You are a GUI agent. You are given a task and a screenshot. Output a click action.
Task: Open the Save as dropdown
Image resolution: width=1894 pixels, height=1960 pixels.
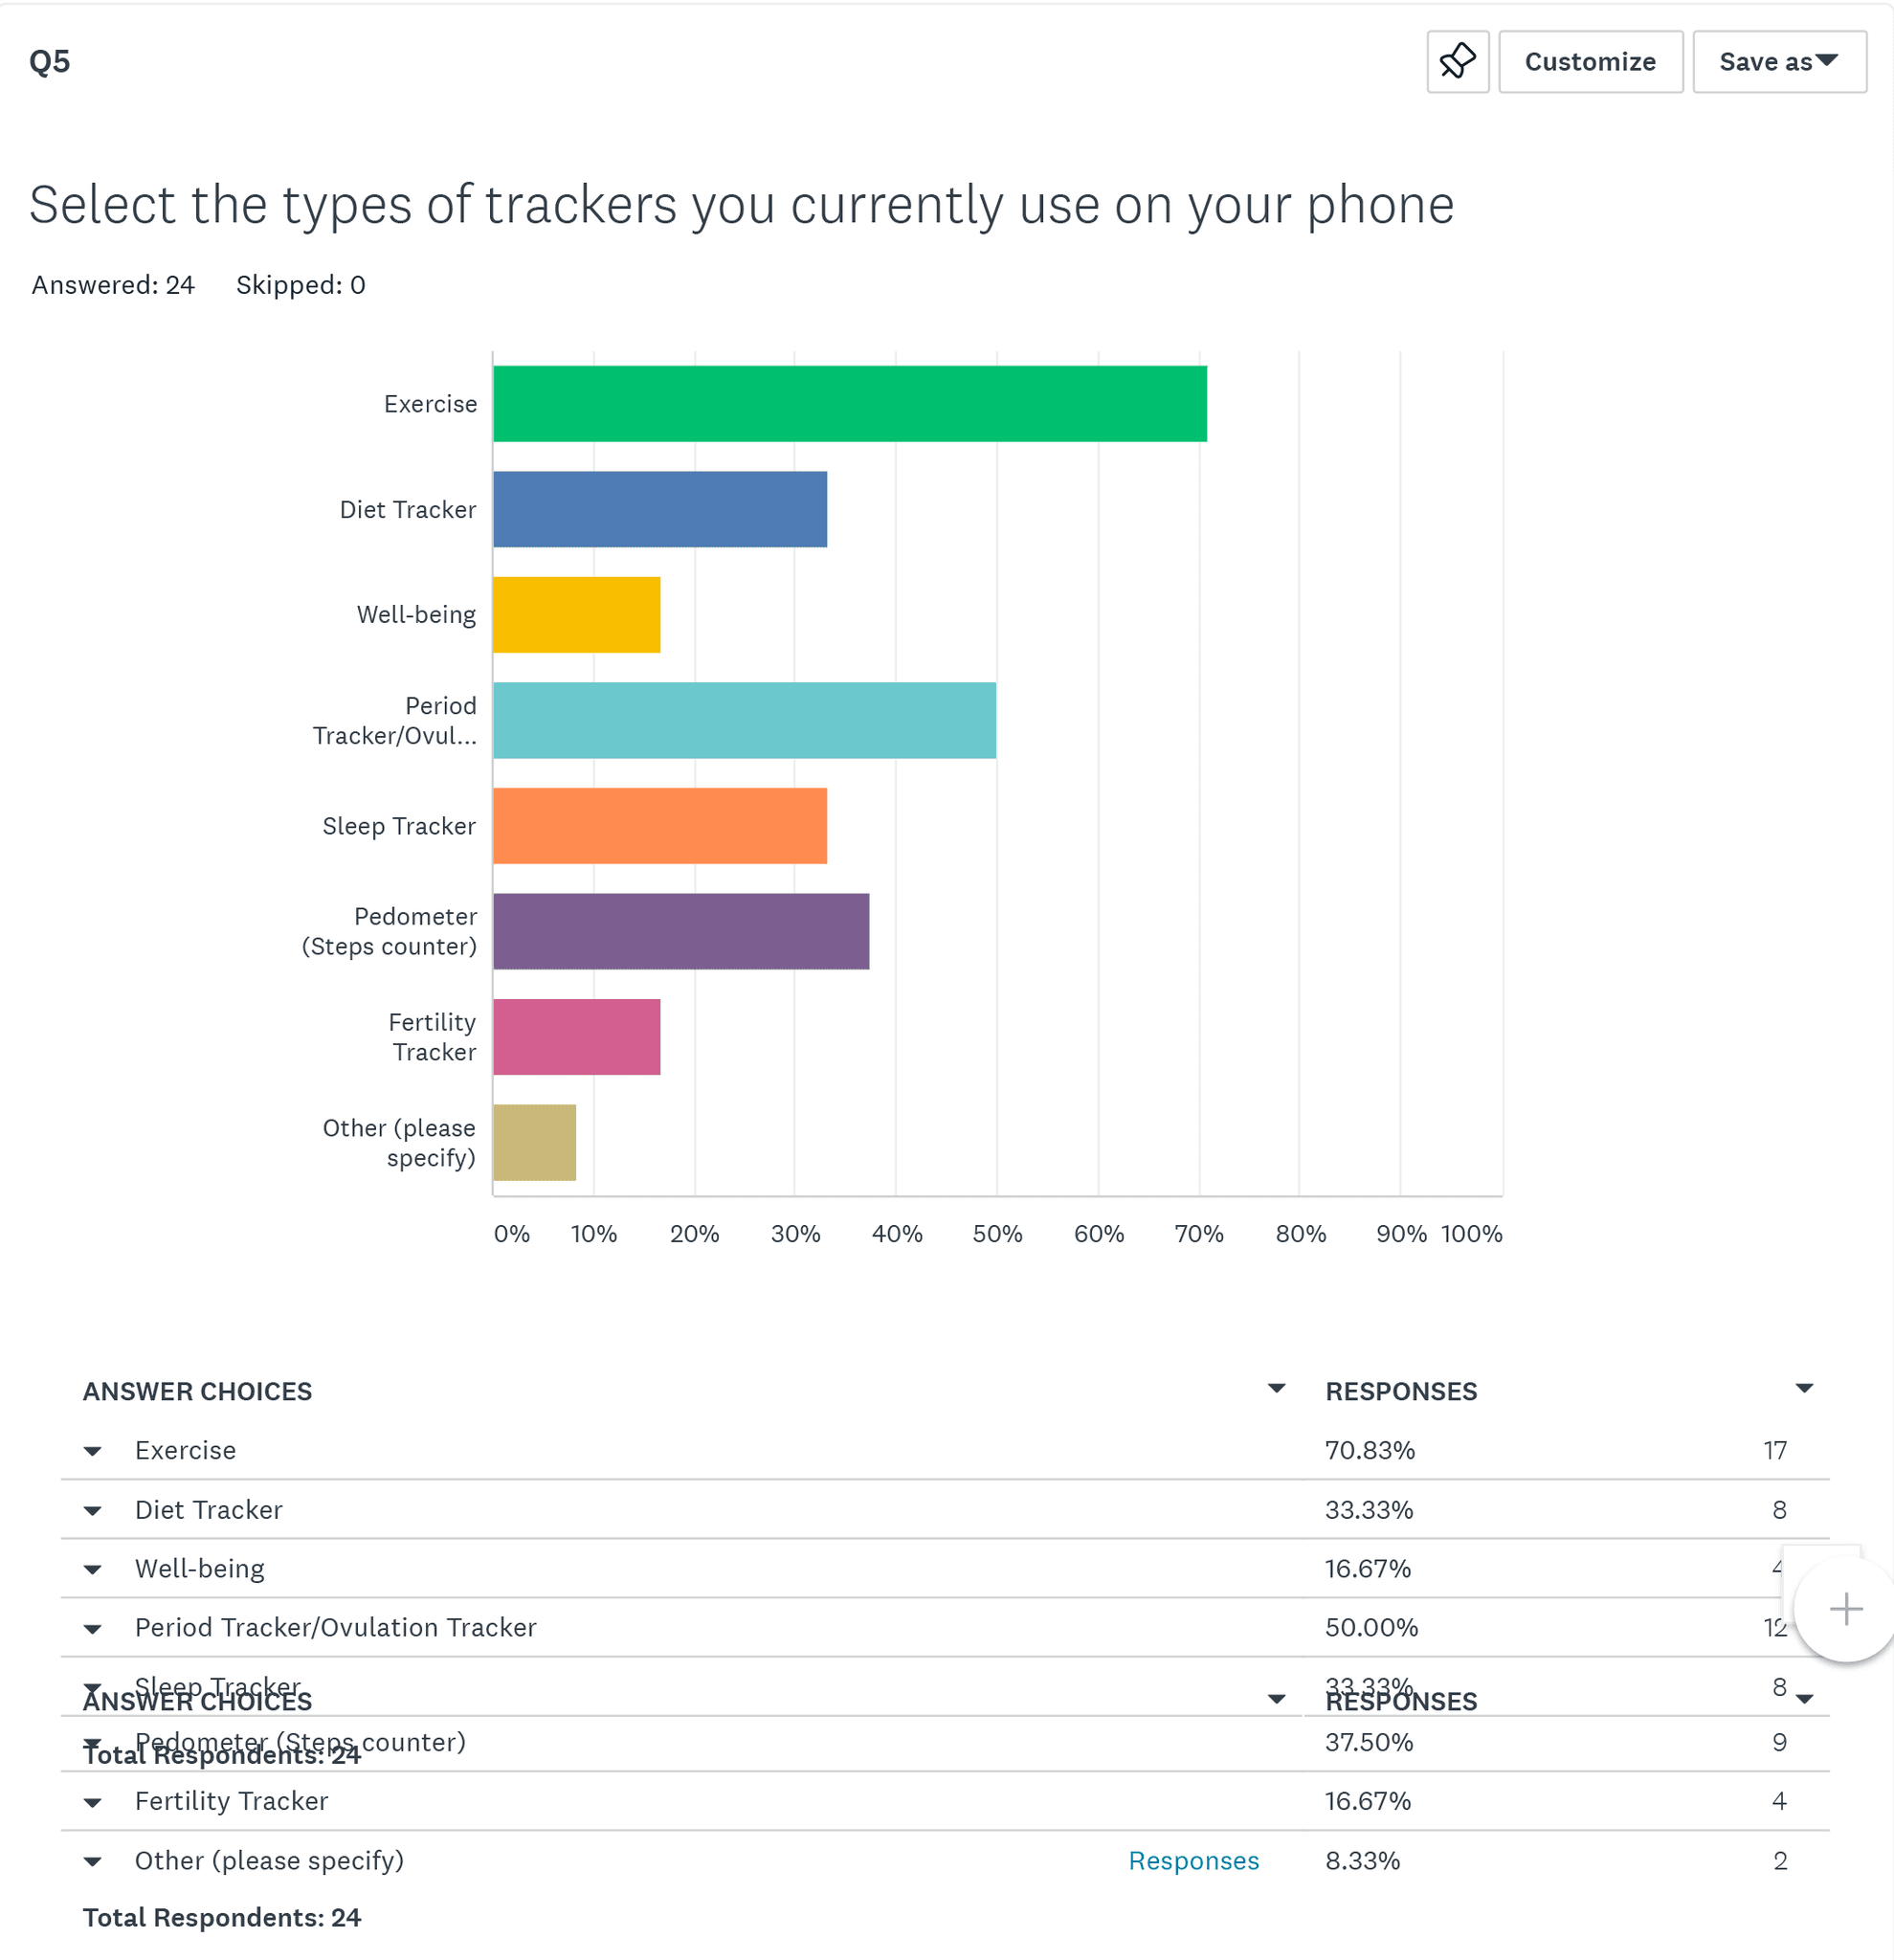[x=1779, y=62]
